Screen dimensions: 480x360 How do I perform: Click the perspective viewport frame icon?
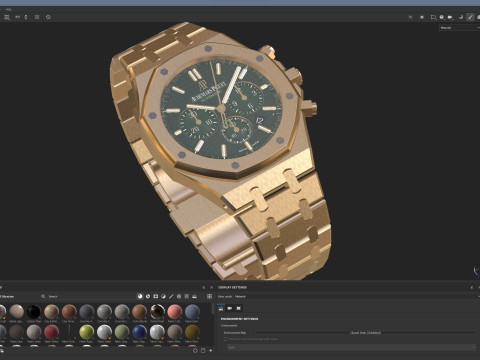(x=433, y=17)
